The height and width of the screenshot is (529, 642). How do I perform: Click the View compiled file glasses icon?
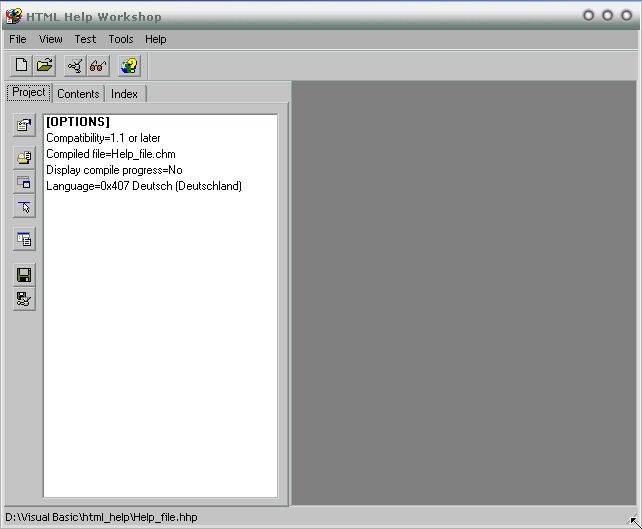click(x=98, y=66)
